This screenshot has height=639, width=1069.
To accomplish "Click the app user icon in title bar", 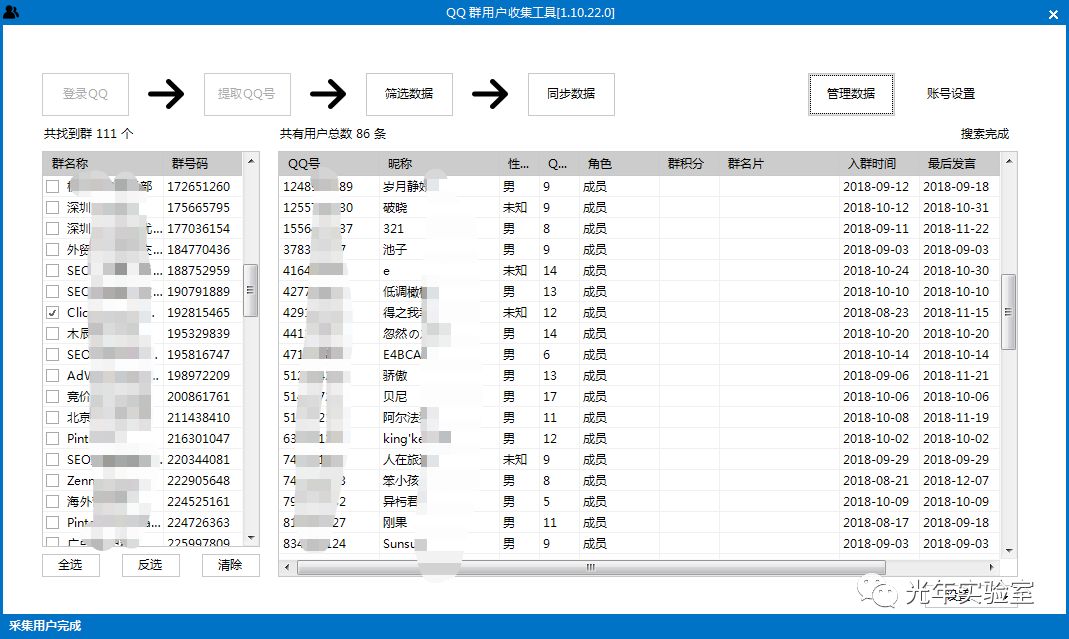I will (x=11, y=12).
